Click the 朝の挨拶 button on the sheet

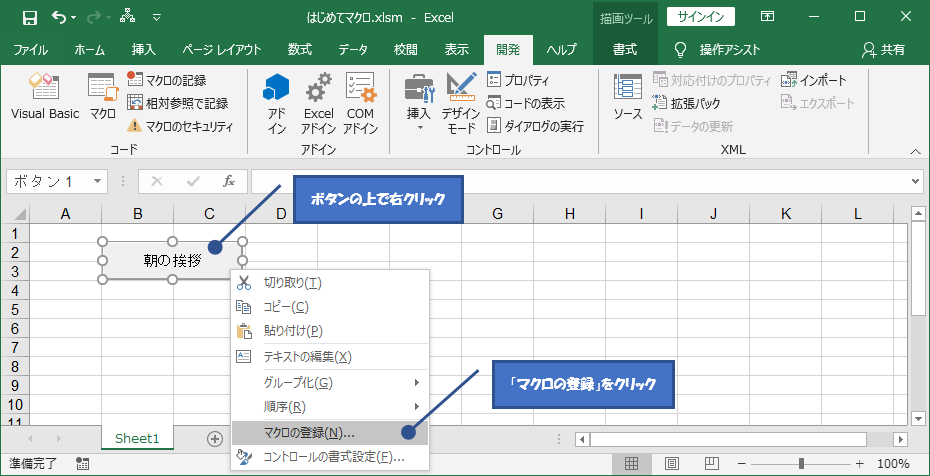pos(173,260)
